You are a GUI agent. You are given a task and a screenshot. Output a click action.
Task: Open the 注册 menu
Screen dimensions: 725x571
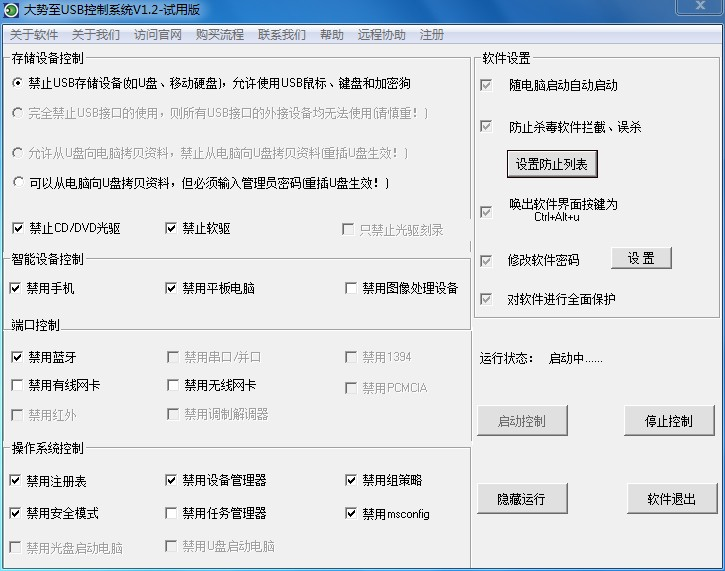pyautogui.click(x=431, y=35)
